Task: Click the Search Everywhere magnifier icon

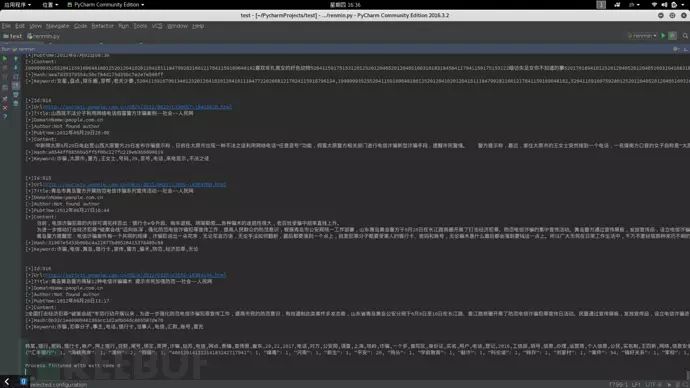Action: tap(685, 36)
